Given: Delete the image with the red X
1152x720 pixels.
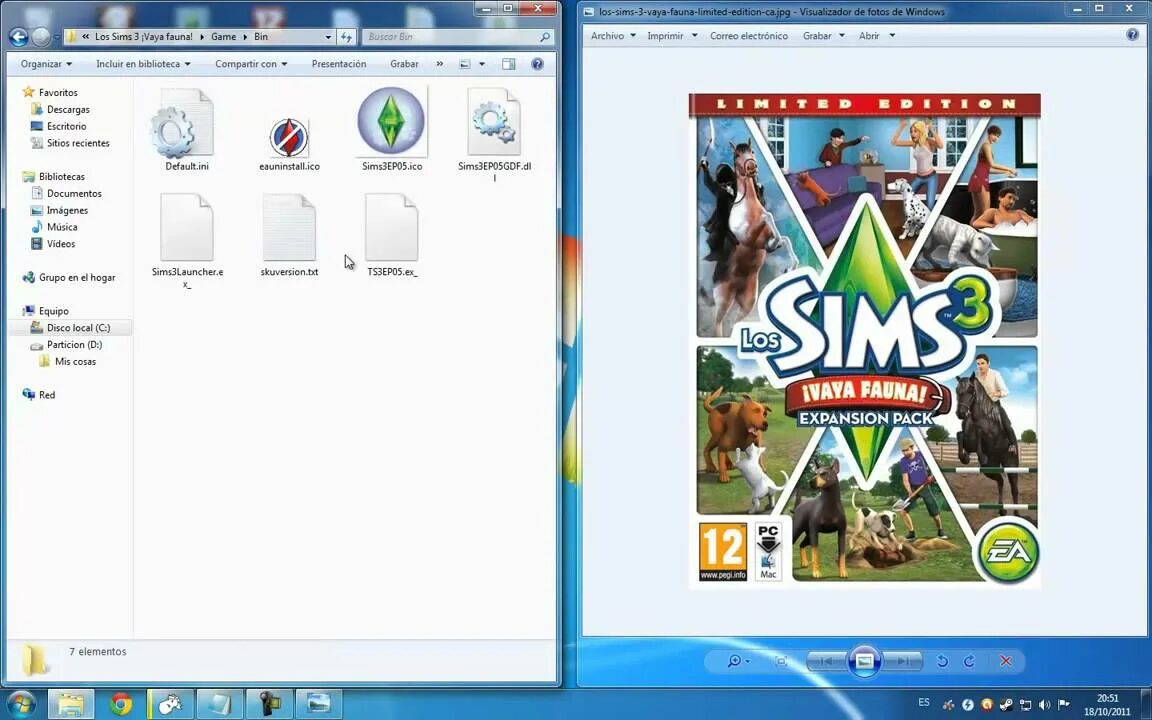Looking at the screenshot, I should 1006,661.
